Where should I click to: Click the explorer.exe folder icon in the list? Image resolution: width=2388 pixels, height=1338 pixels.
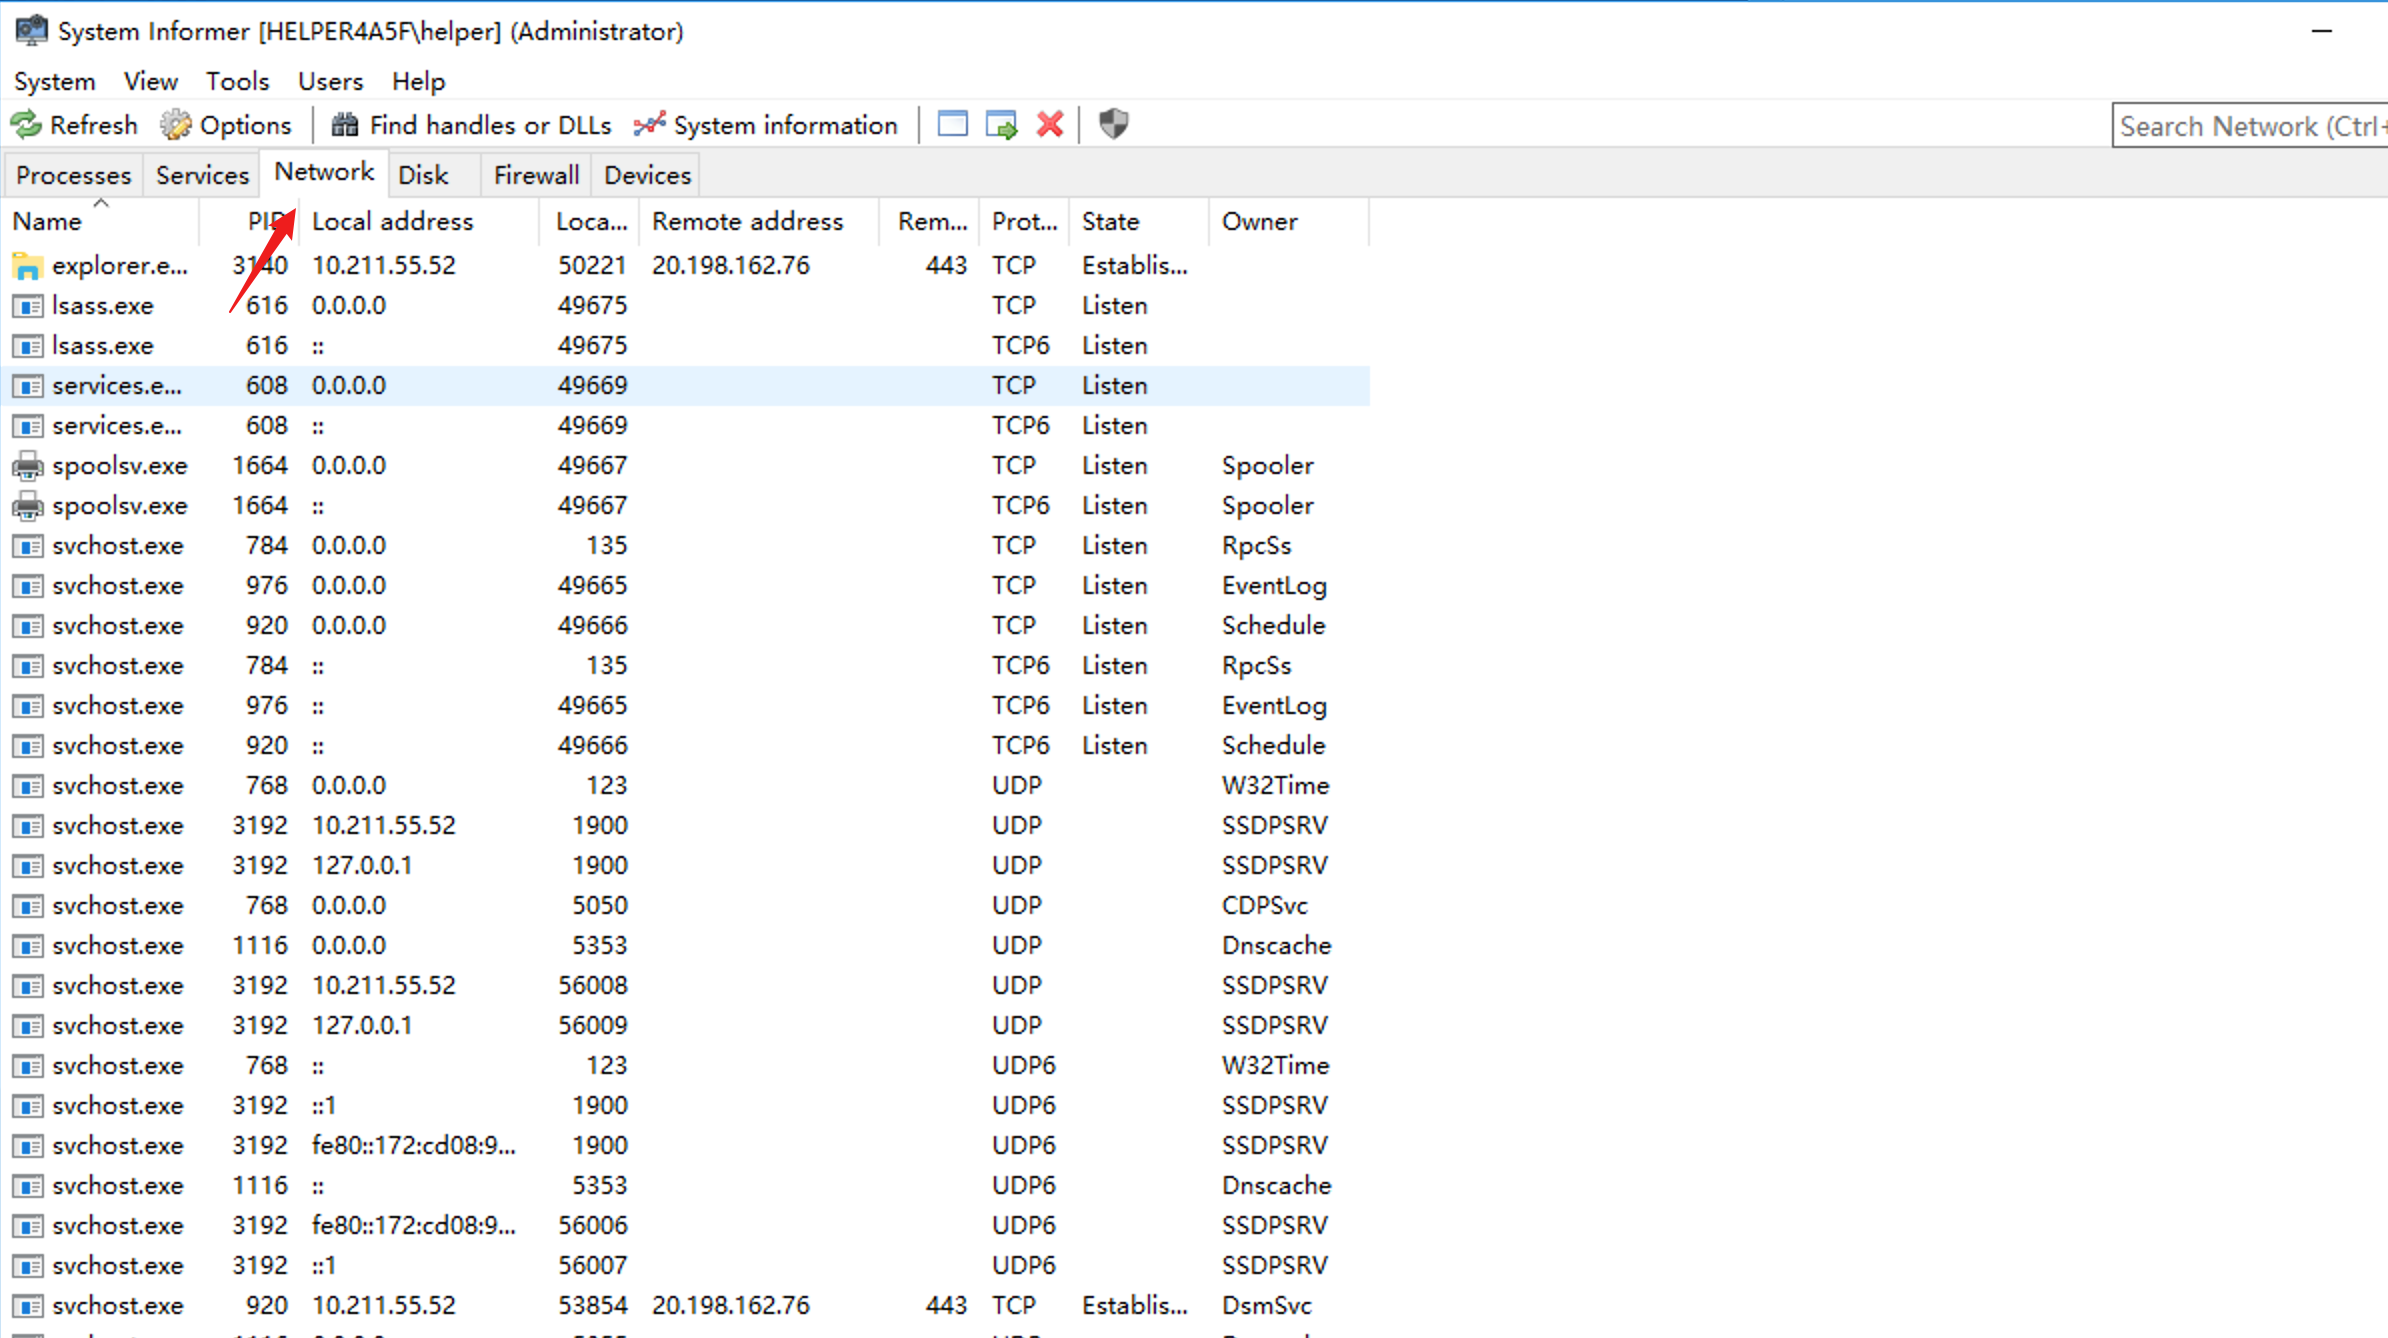(27, 266)
